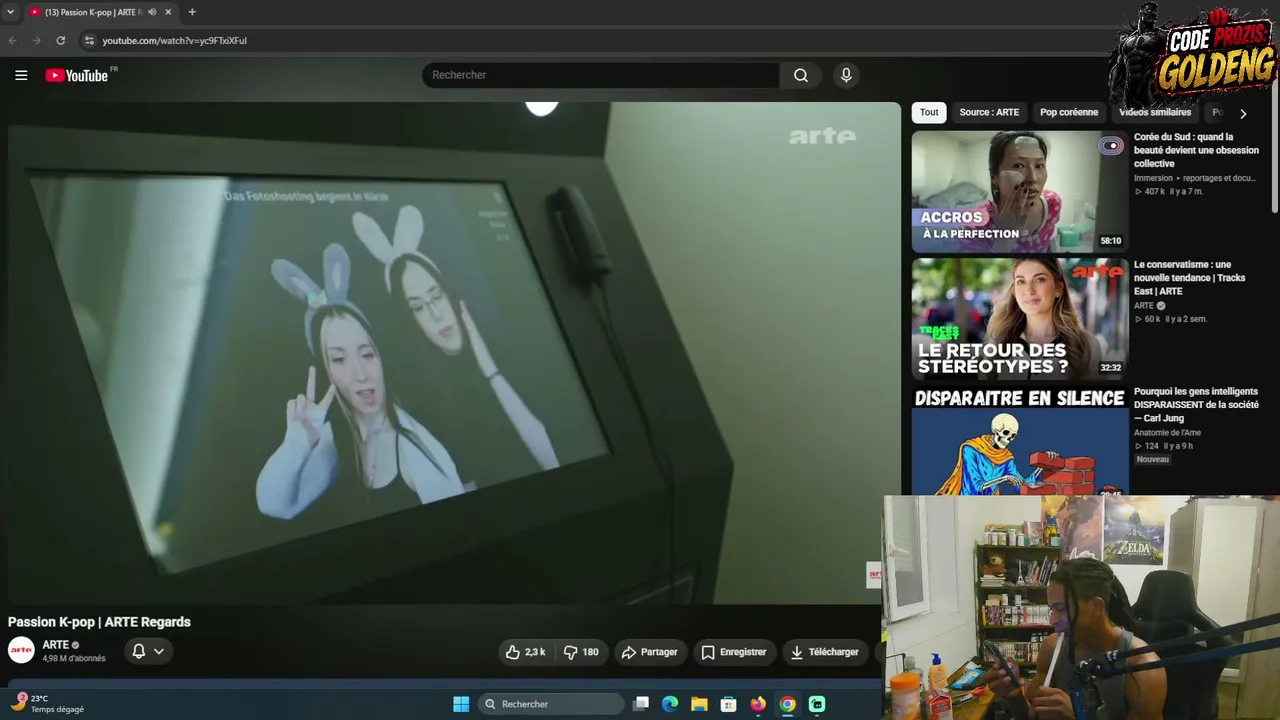
Task: Click the YouTube Rechercher search field
Action: [x=601, y=75]
